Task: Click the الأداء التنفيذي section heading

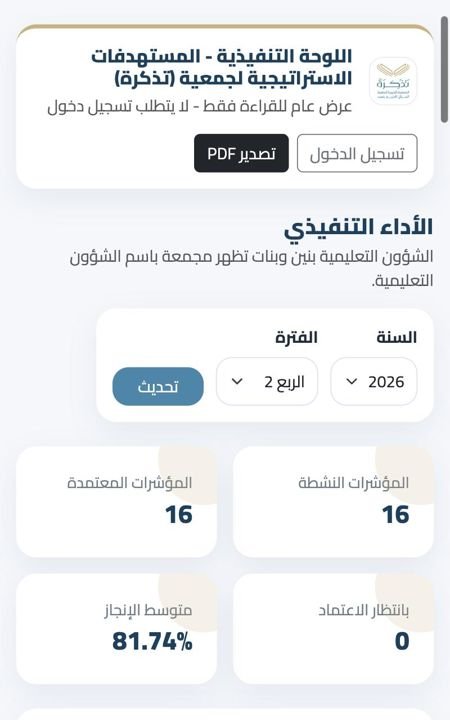Action: coord(358,228)
